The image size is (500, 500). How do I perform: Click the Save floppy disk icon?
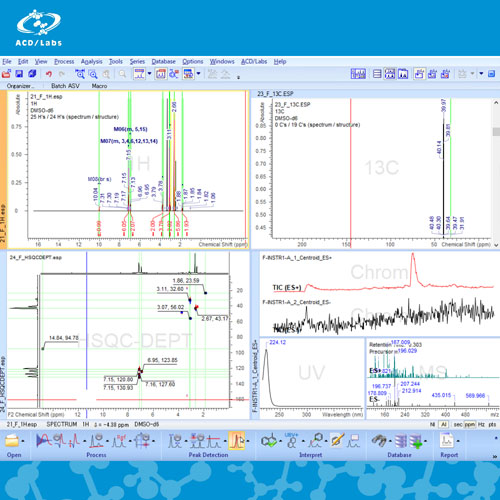[x=19, y=74]
